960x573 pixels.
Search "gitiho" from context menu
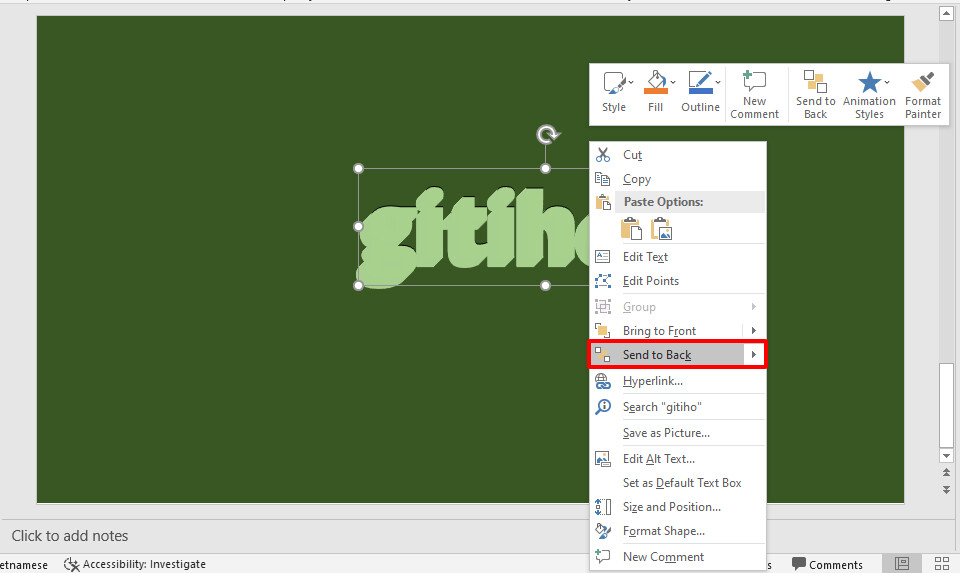[678, 407]
